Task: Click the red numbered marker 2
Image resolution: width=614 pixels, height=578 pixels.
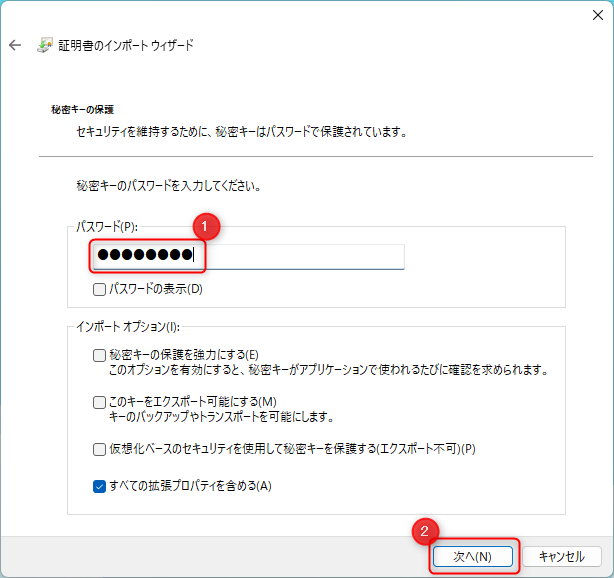Action: click(x=424, y=531)
